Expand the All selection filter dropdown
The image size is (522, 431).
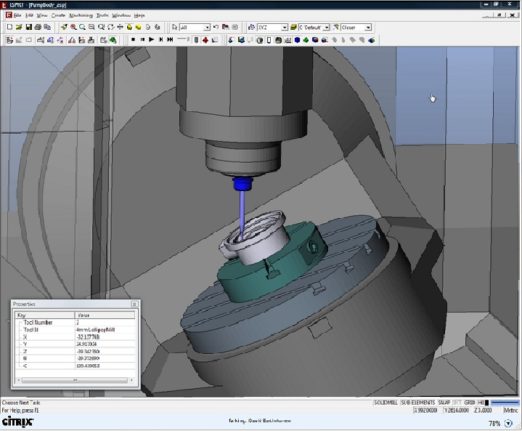pos(207,27)
